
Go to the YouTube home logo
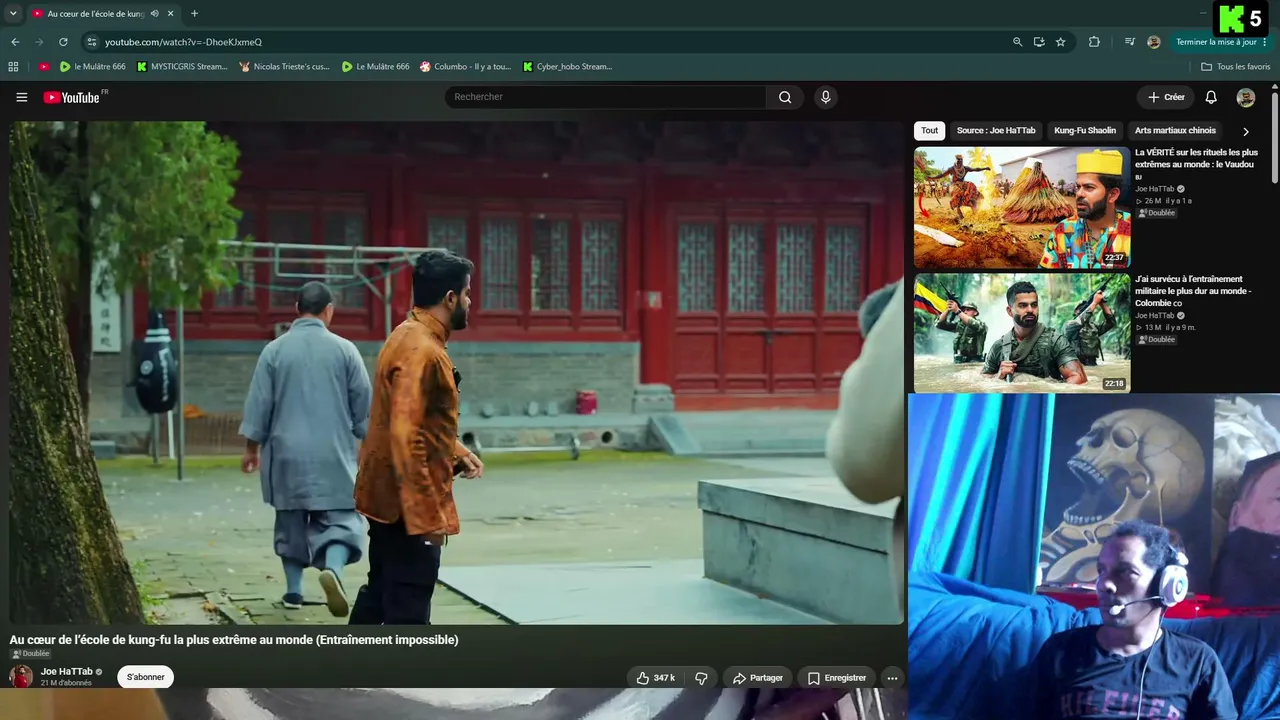click(x=74, y=97)
